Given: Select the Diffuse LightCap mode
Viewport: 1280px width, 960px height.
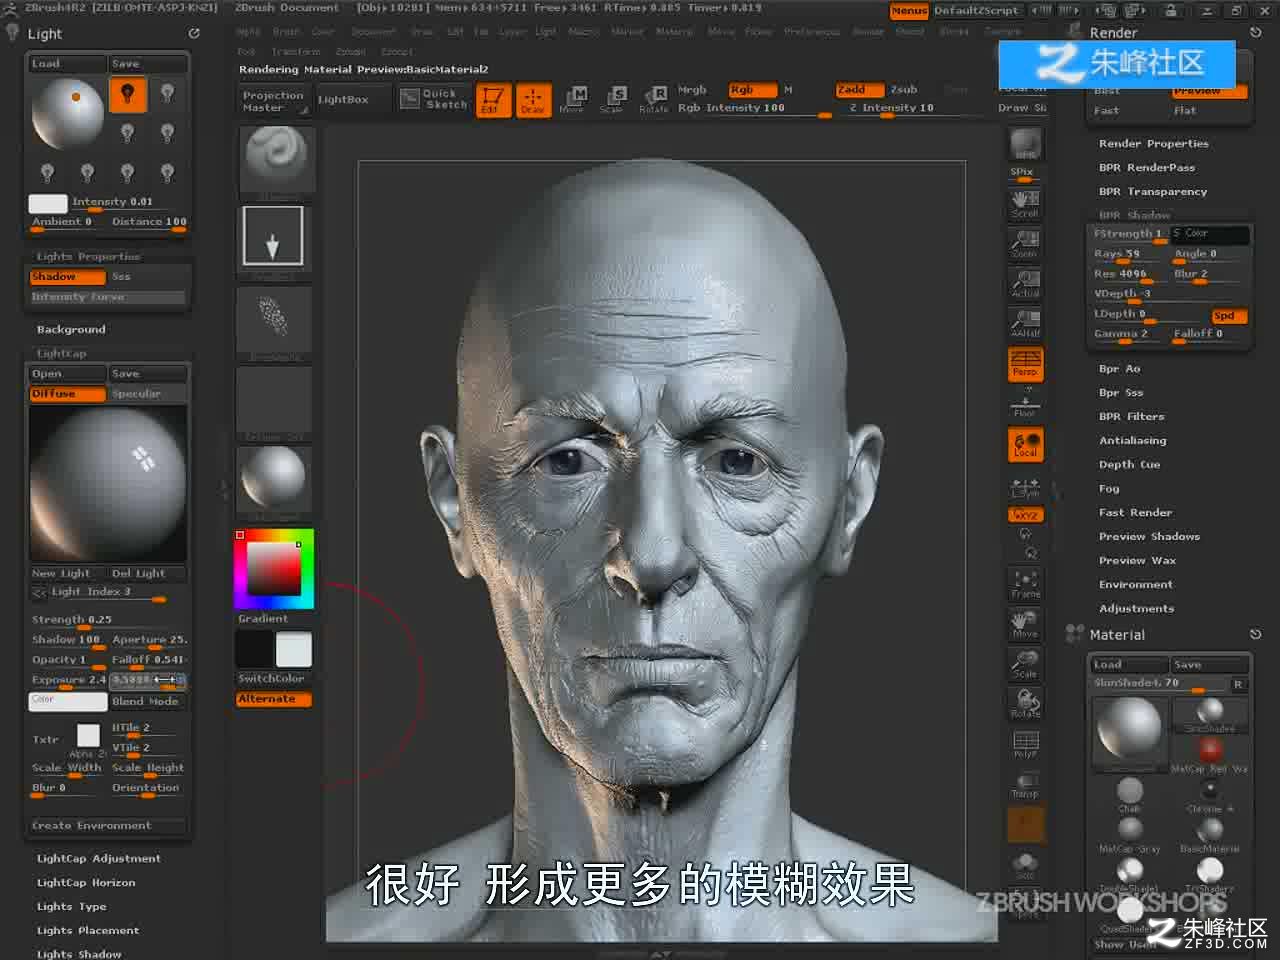Looking at the screenshot, I should pos(67,394).
